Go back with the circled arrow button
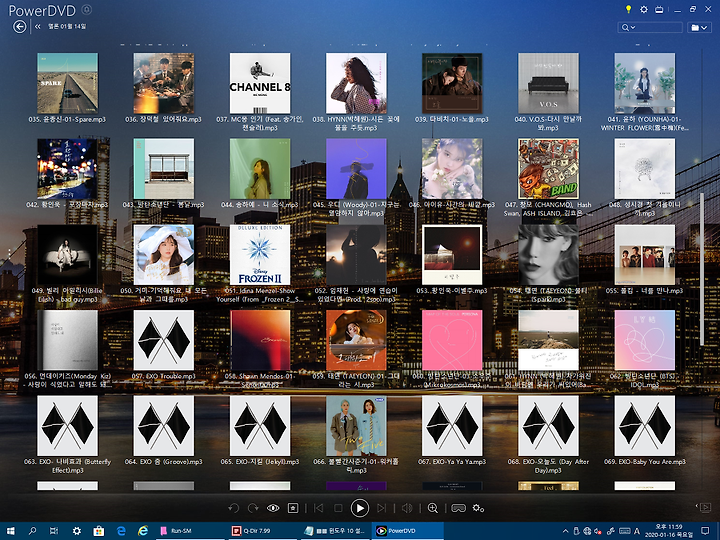720x540 pixels. (x=20, y=27)
